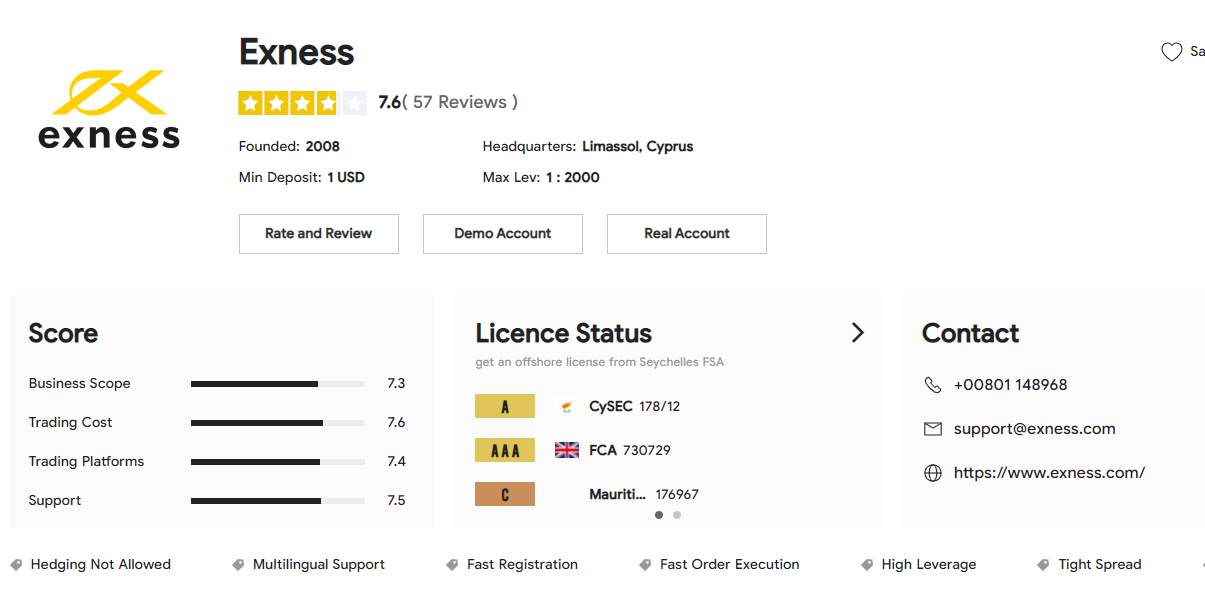Click the Support score bar
This screenshot has width=1205, height=597.
278,501
